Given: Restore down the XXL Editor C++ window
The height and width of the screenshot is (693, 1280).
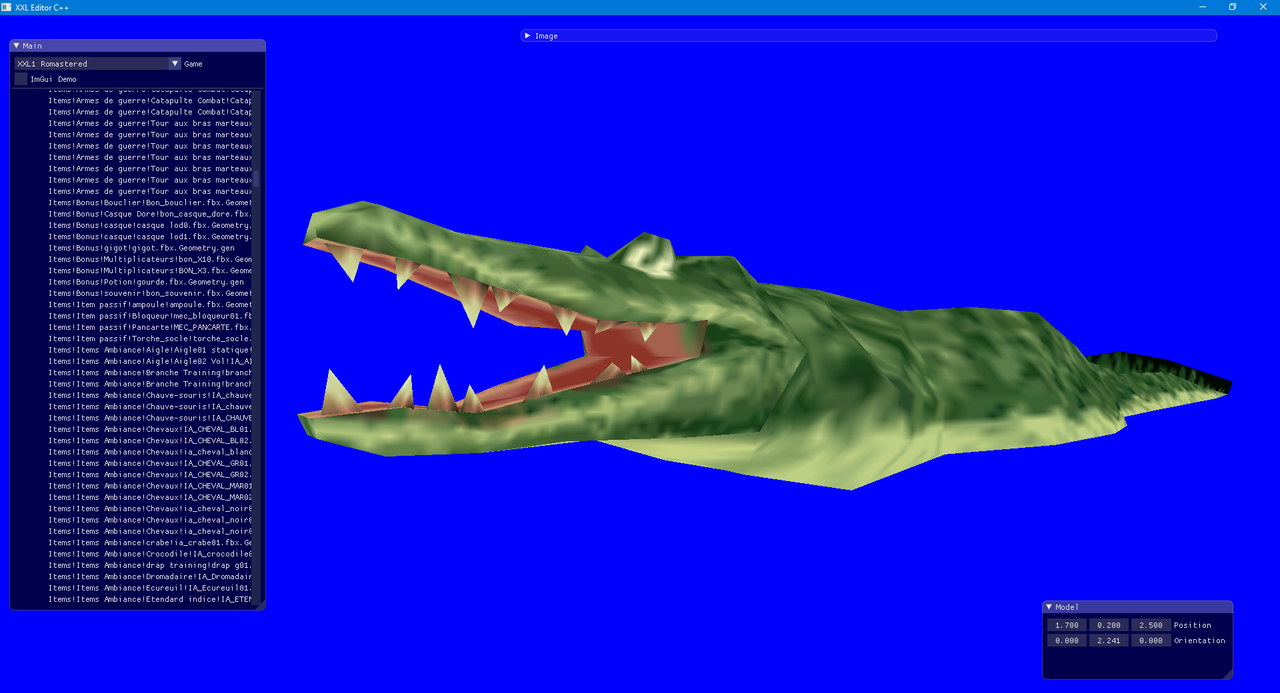Looking at the screenshot, I should pyautogui.click(x=1233, y=6).
